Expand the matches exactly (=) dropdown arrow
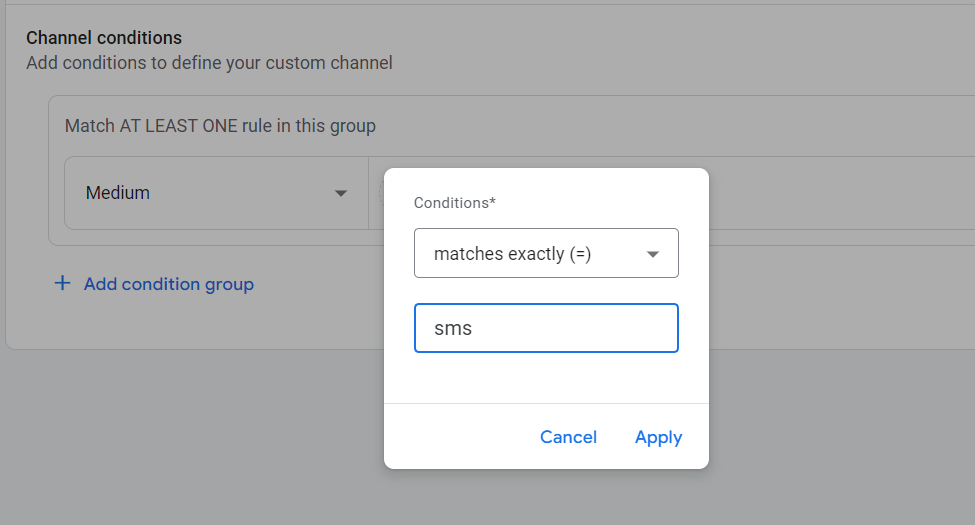The image size is (975, 525). coord(653,254)
